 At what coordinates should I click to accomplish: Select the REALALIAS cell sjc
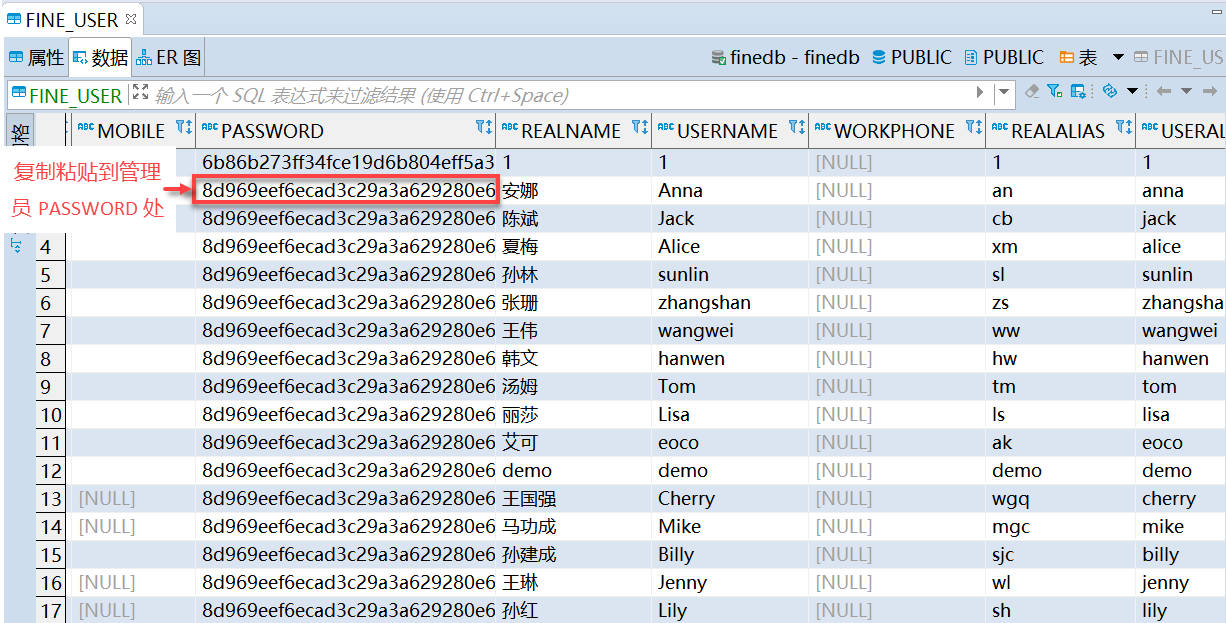point(1061,554)
